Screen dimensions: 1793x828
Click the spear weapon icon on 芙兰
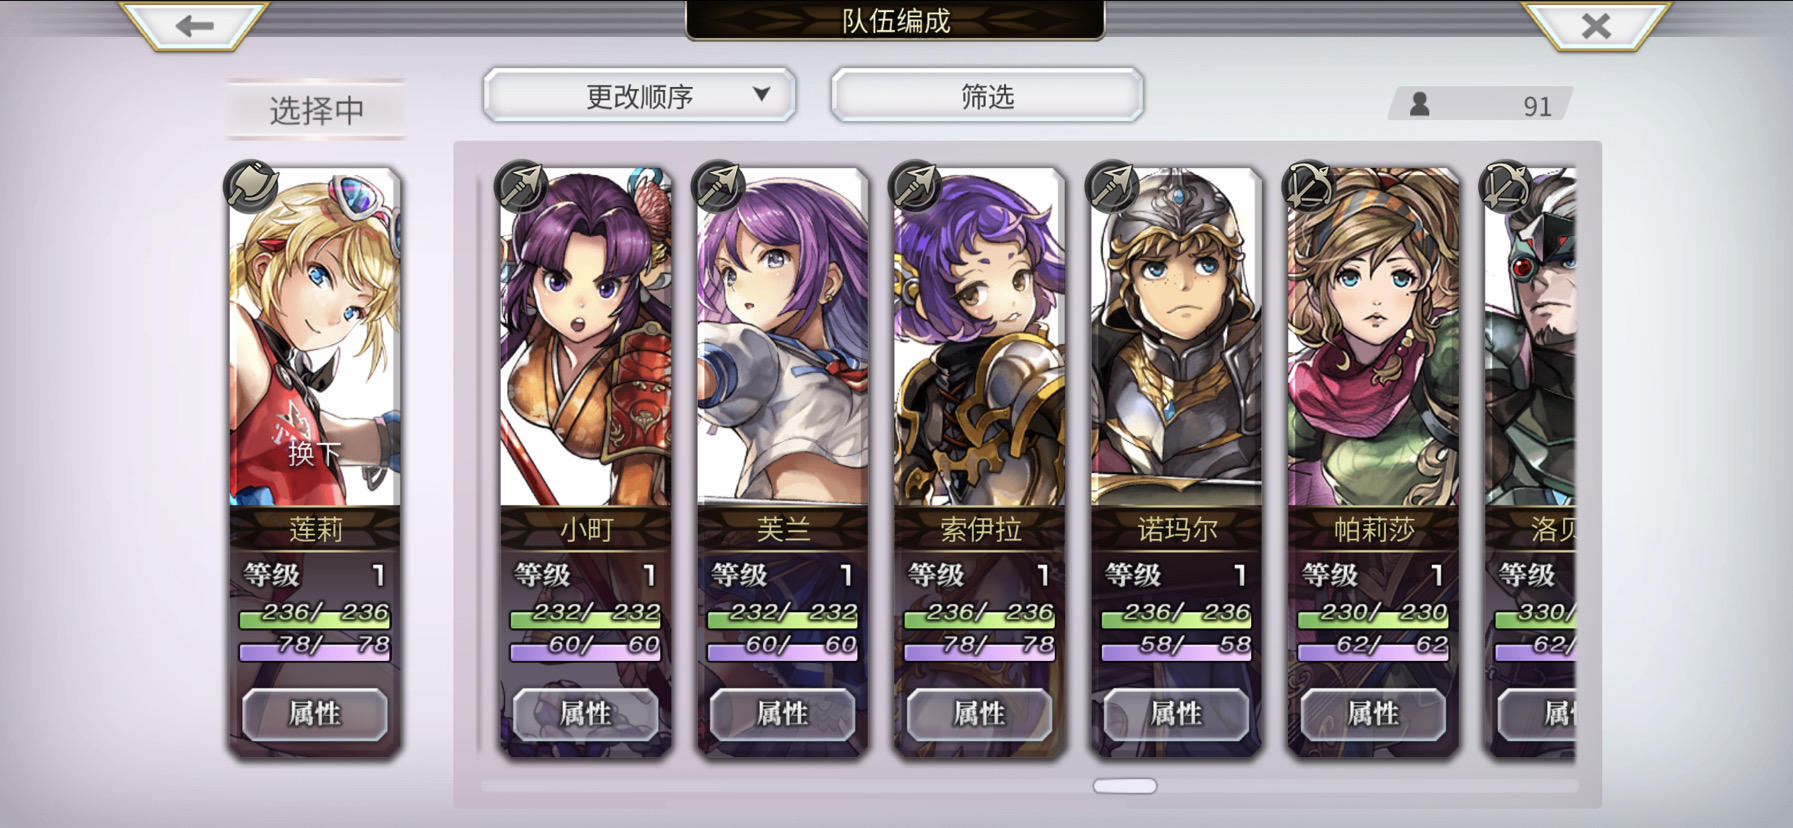(x=718, y=186)
